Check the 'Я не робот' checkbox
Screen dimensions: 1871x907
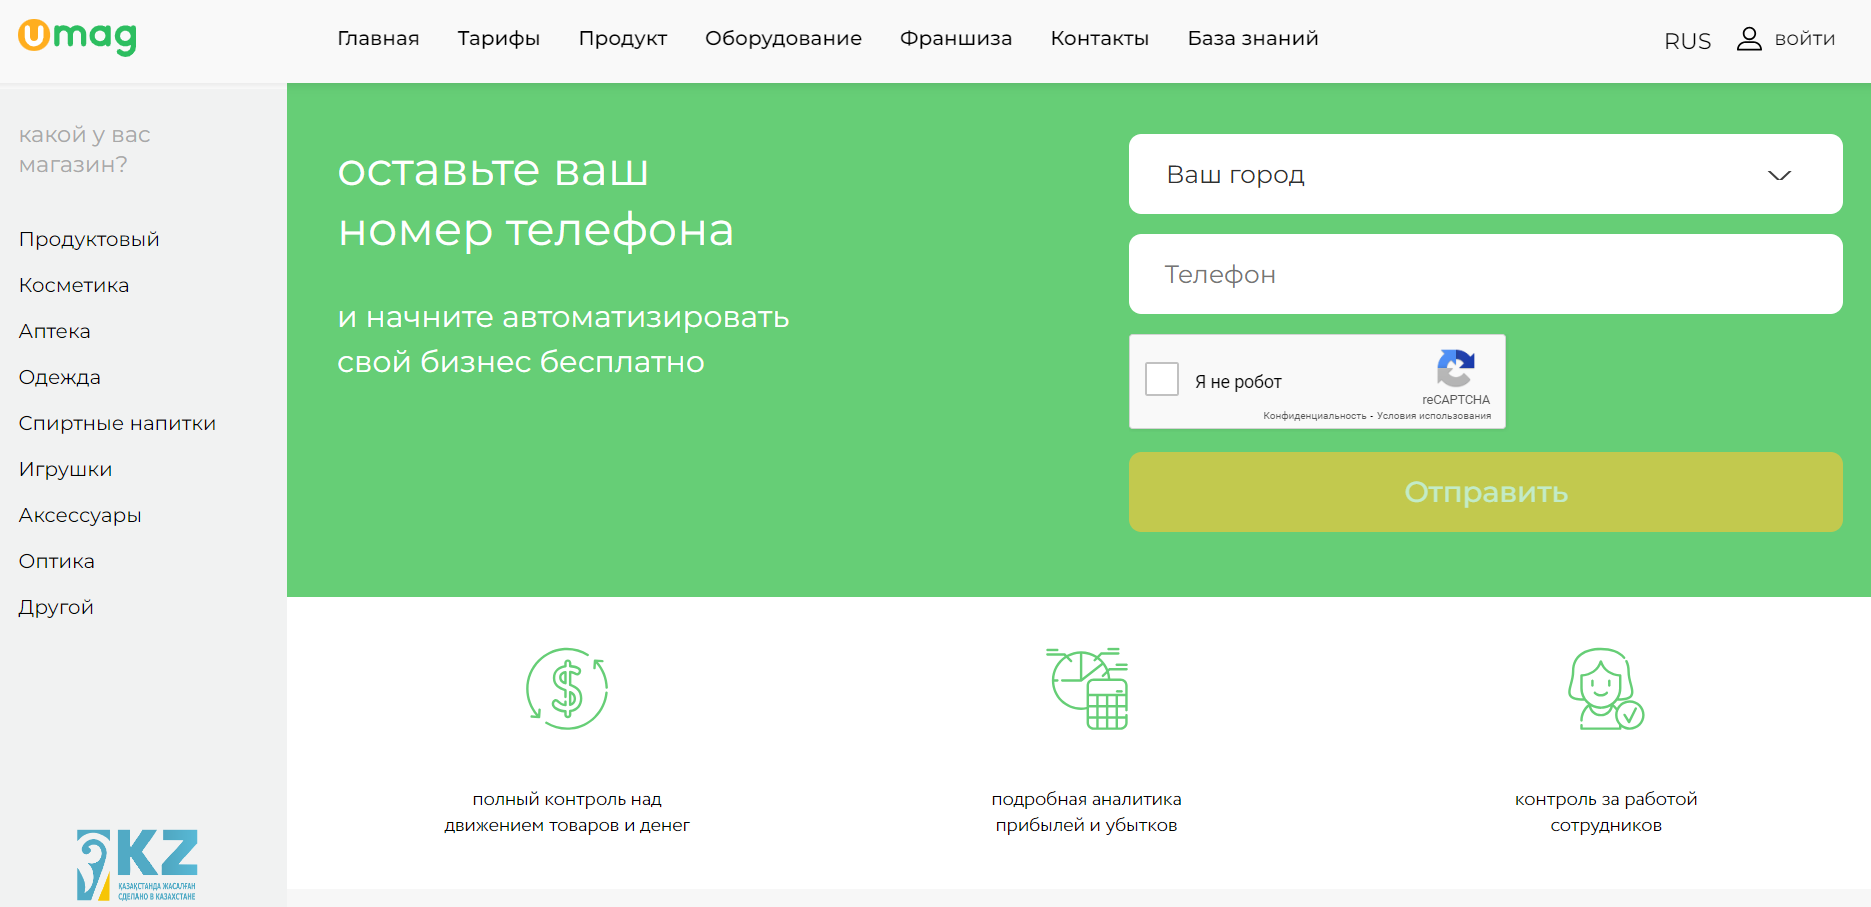pyautogui.click(x=1162, y=379)
